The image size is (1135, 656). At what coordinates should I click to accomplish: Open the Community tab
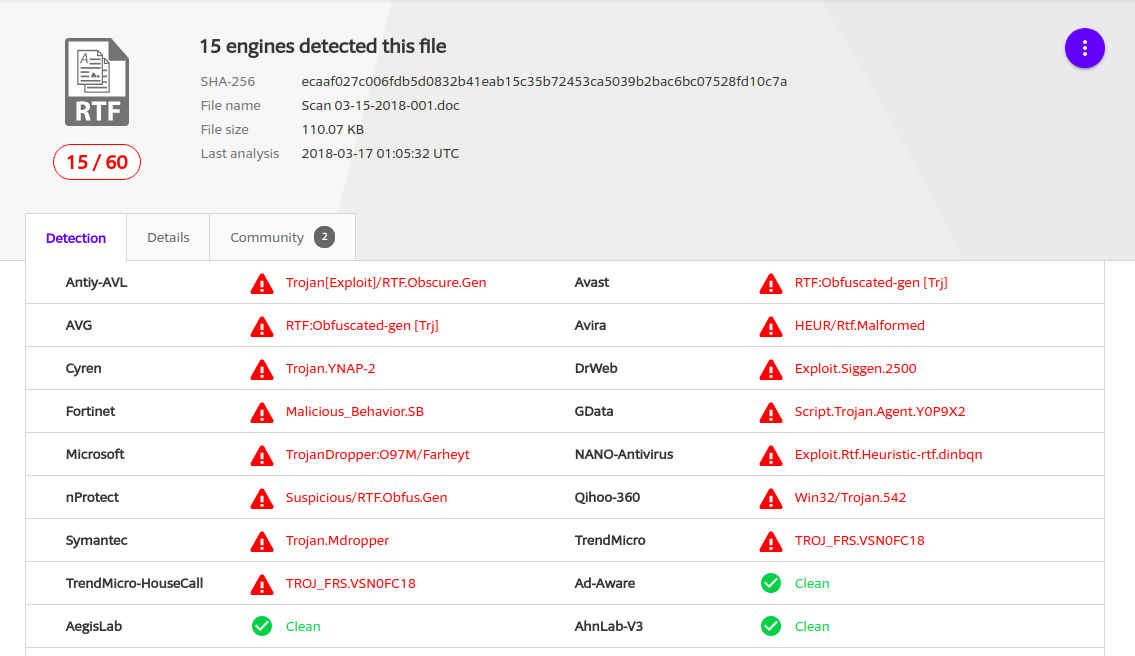tap(282, 237)
